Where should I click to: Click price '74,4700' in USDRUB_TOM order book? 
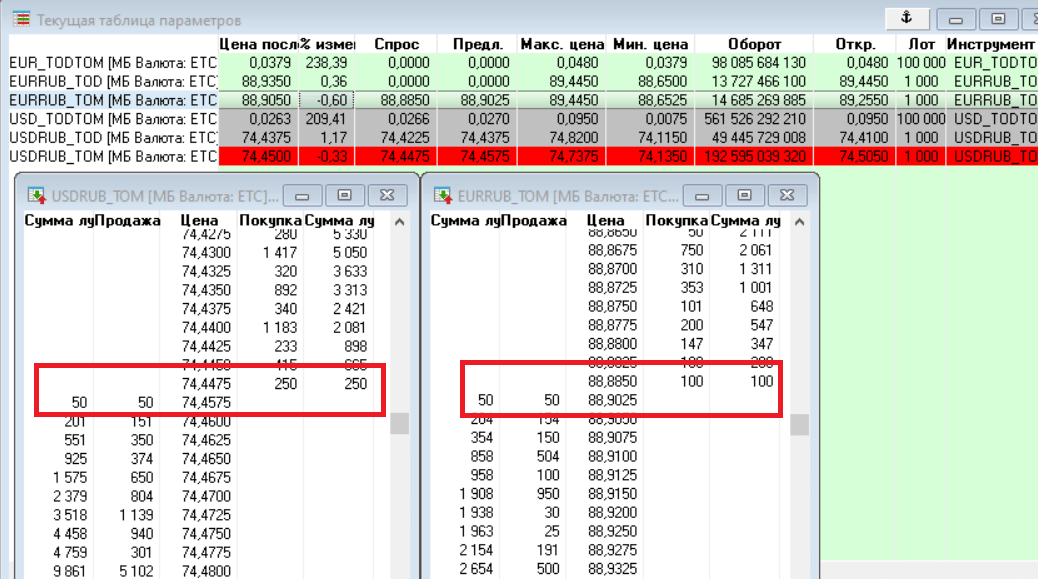point(207,497)
